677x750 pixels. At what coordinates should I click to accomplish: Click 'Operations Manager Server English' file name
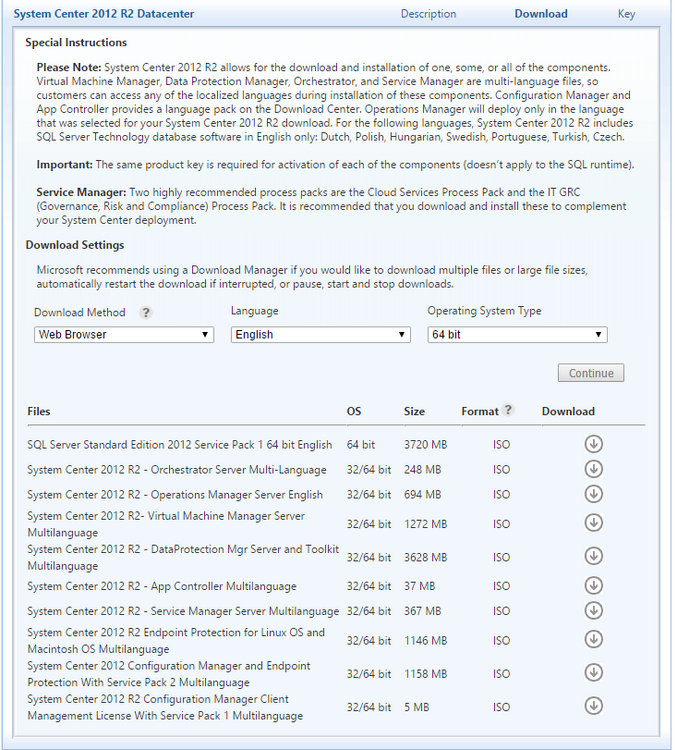coord(175,495)
